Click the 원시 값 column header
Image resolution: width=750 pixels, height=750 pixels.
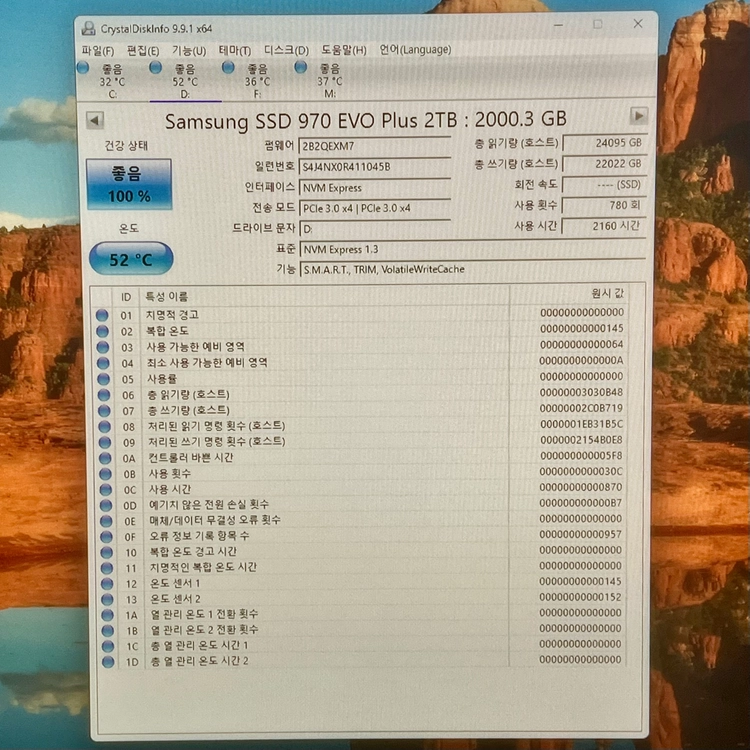[x=568, y=294]
